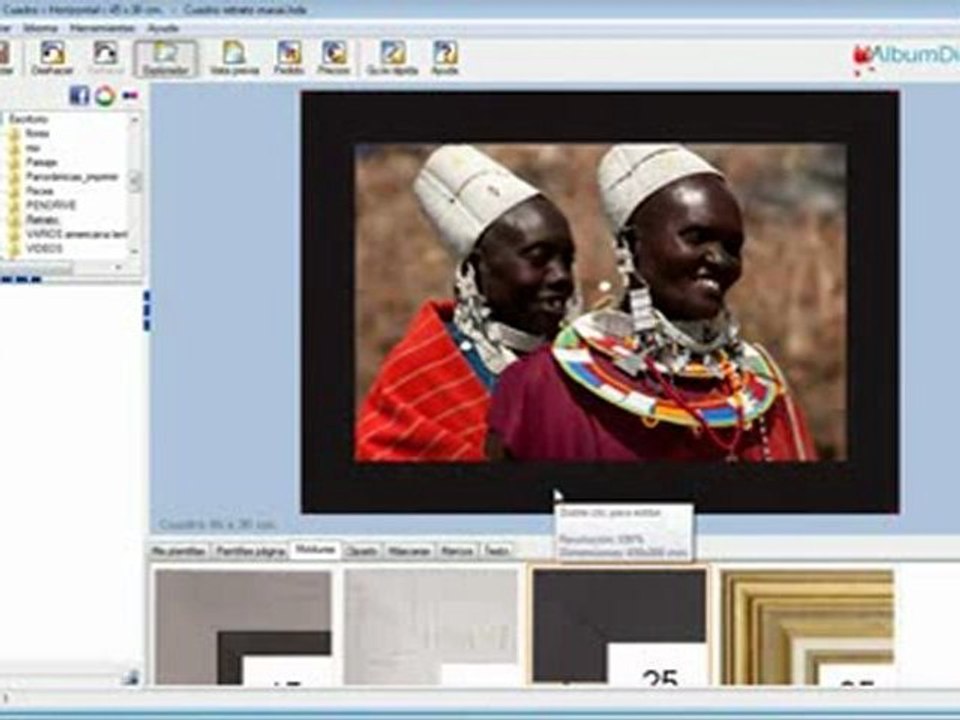This screenshot has width=960, height=720.
Task: Switch to the Texto tab
Action: coord(497,551)
